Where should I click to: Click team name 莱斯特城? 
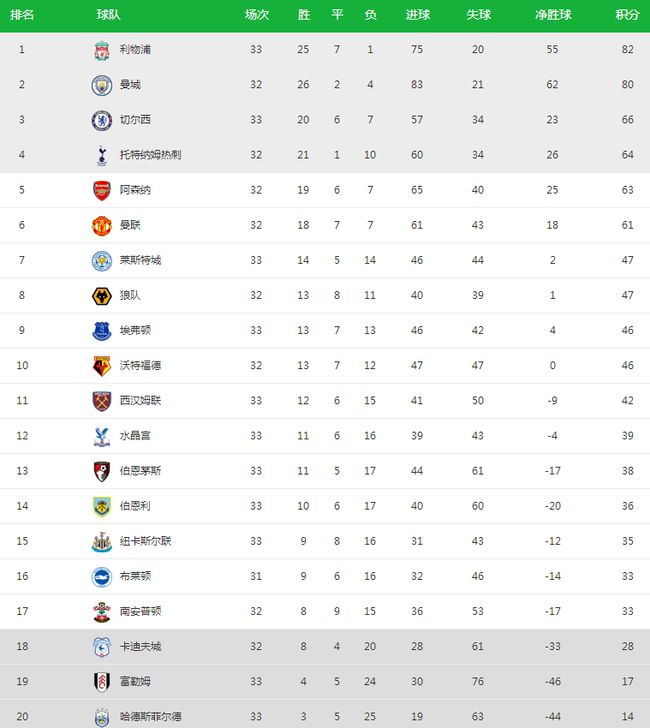click(140, 260)
